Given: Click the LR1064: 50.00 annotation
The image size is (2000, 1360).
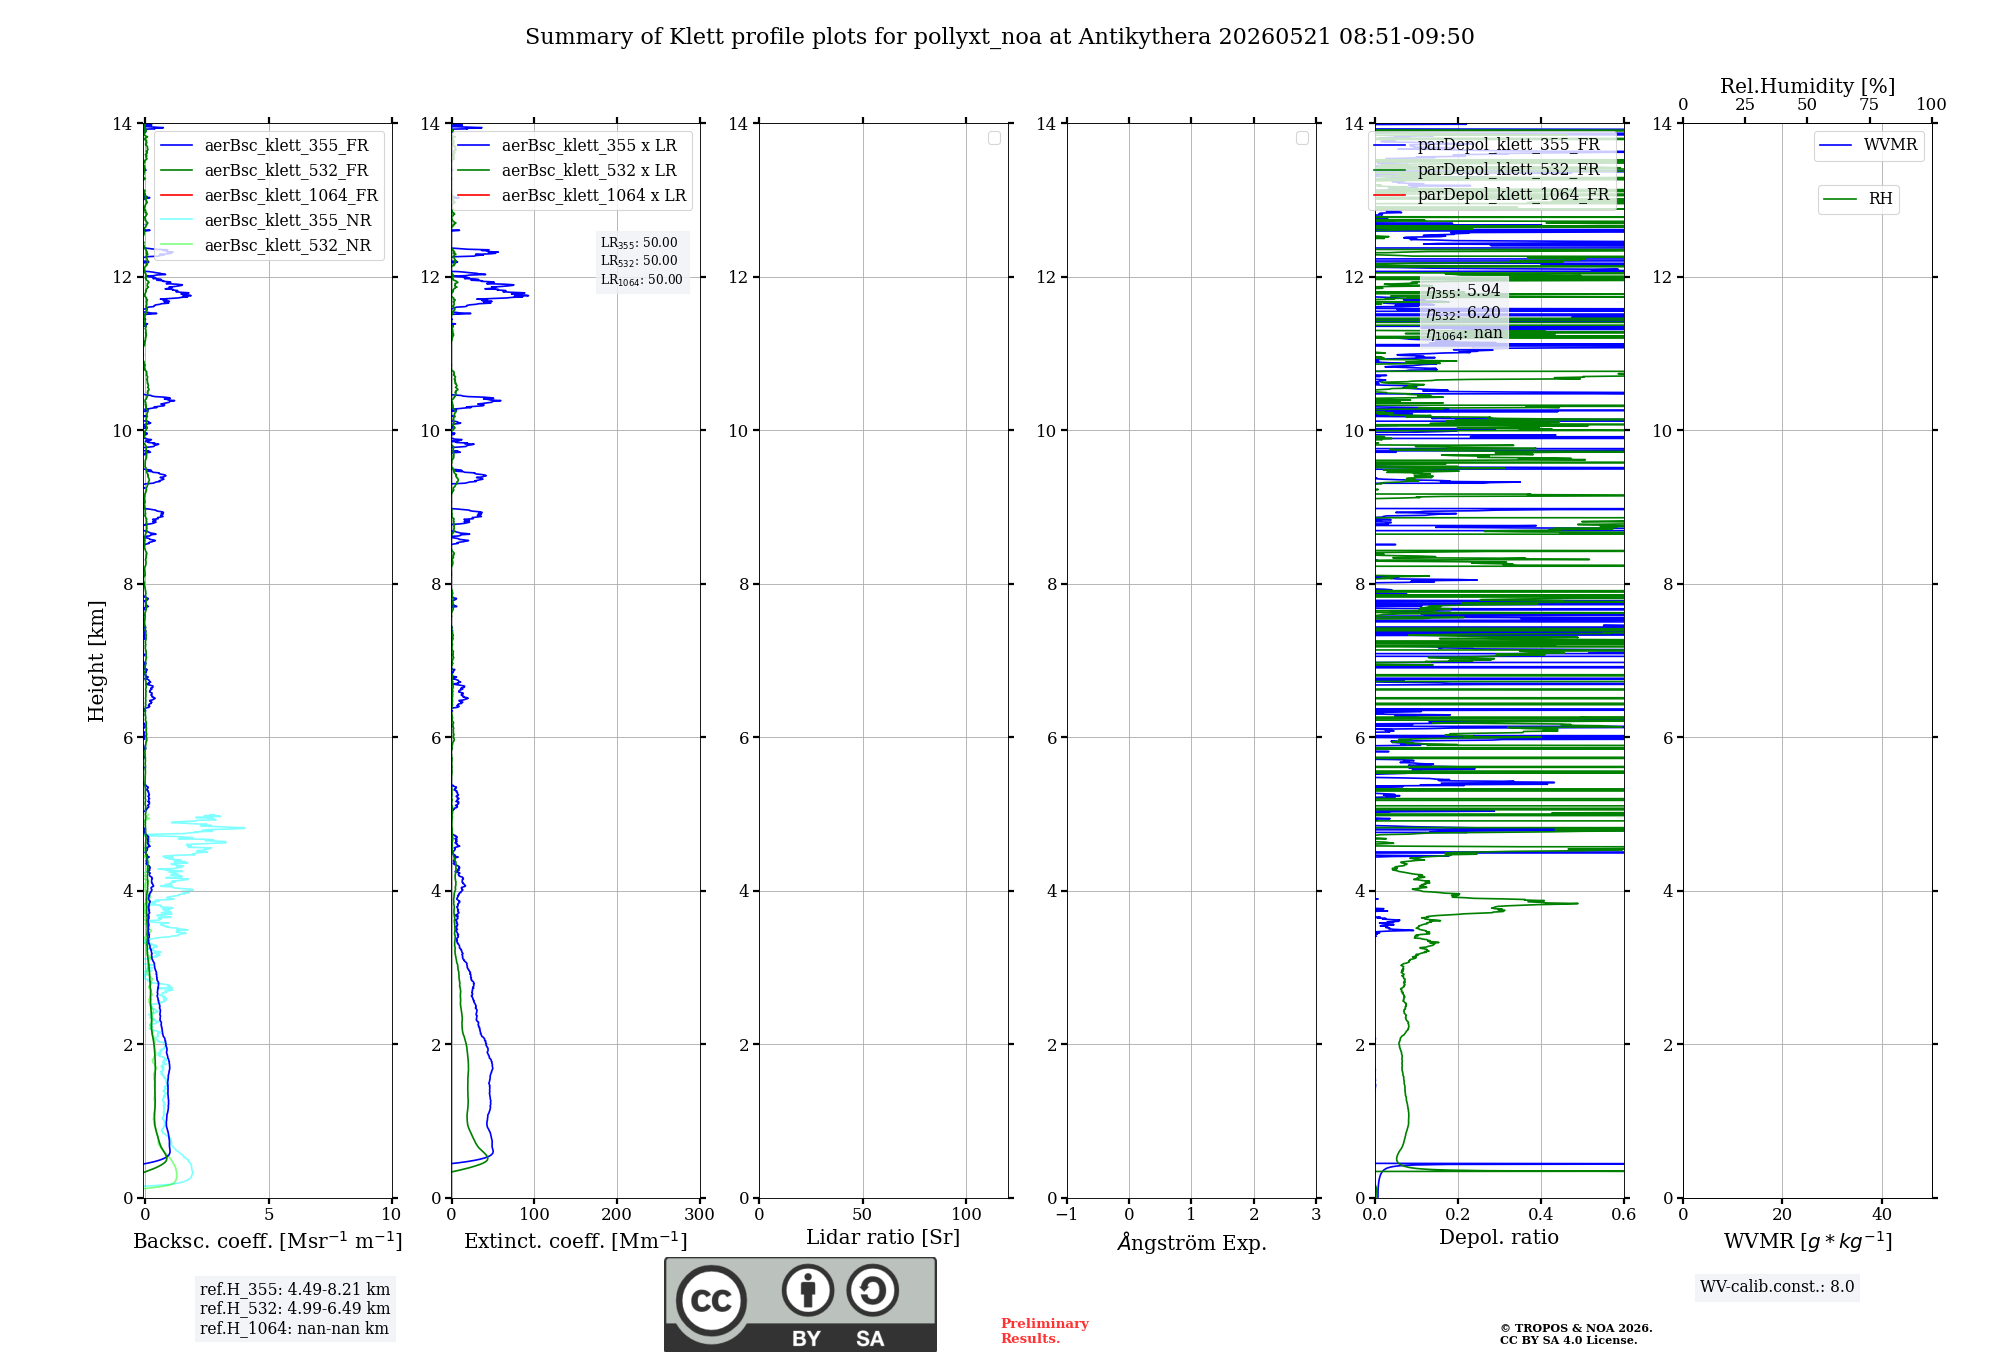Looking at the screenshot, I should pyautogui.click(x=642, y=280).
